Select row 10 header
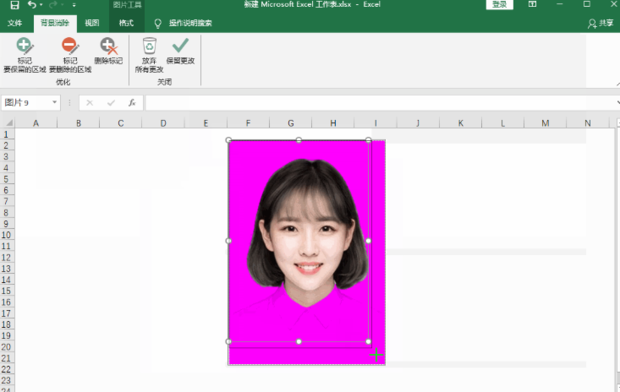620x392 pixels. 7,235
